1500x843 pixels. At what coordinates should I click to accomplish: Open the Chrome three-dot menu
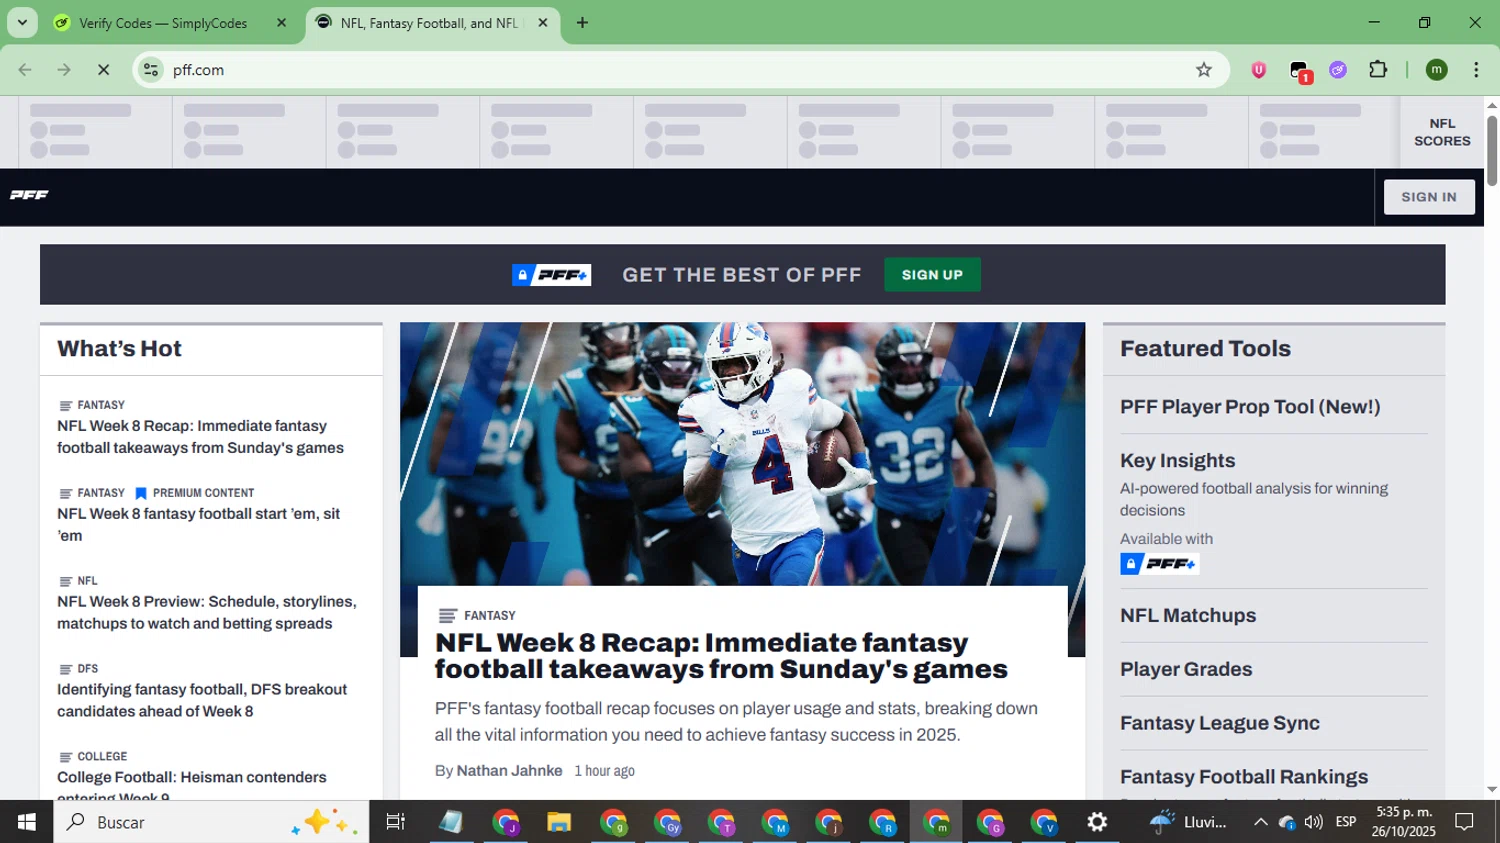tap(1476, 70)
